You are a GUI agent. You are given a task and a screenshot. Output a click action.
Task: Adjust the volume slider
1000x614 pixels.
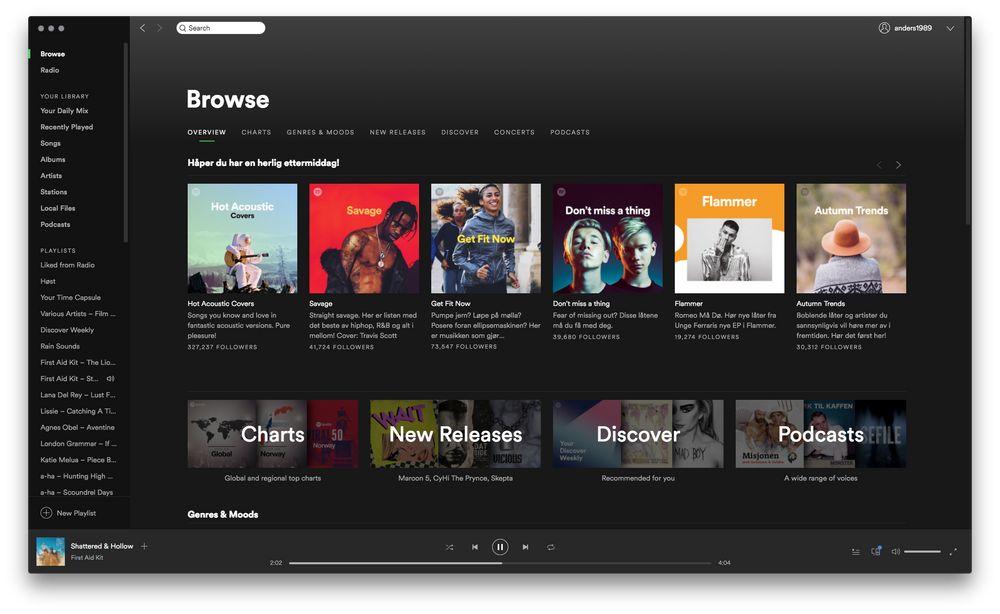click(x=922, y=552)
